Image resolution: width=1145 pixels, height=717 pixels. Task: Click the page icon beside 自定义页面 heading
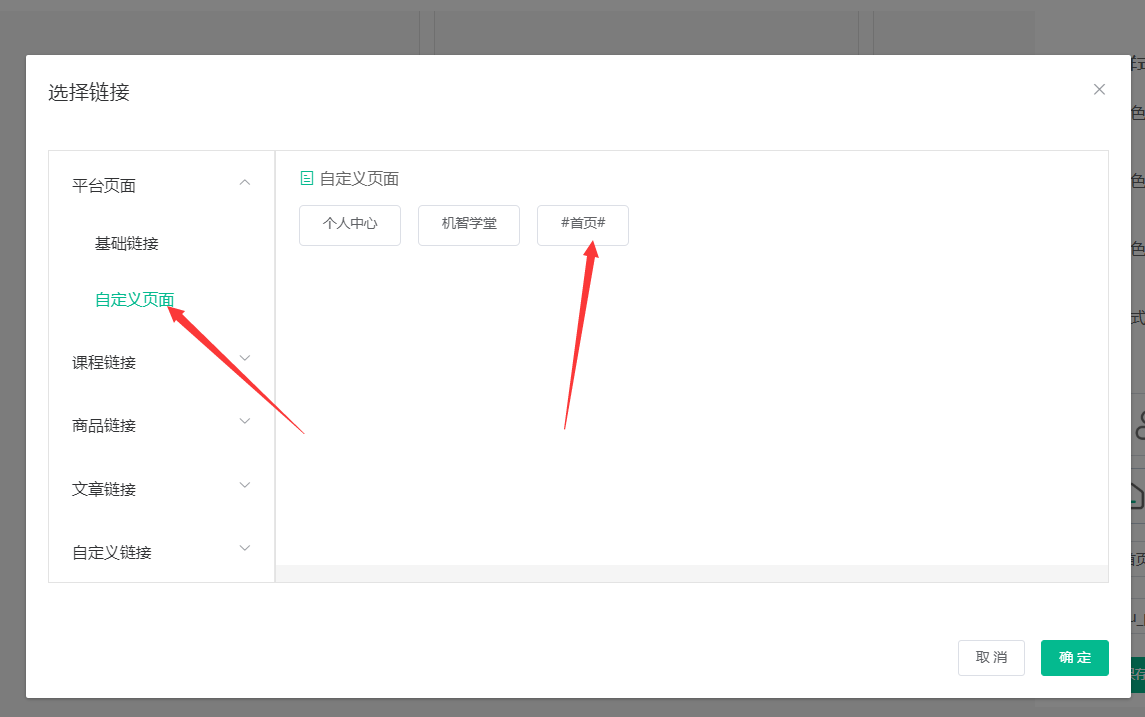point(307,178)
